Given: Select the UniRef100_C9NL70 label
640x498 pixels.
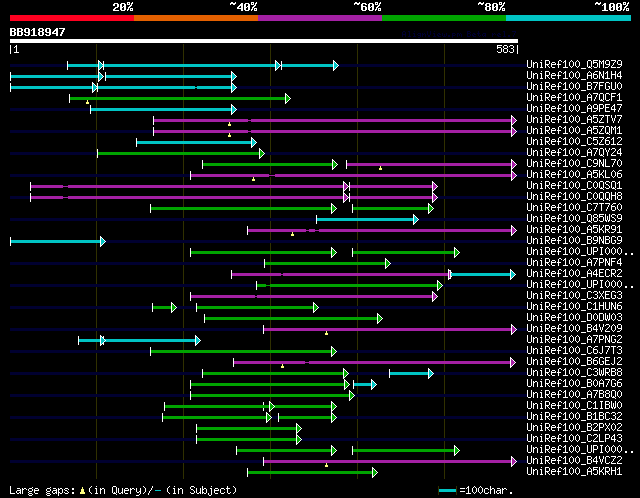Looking at the screenshot, I should pyautogui.click(x=574, y=164).
